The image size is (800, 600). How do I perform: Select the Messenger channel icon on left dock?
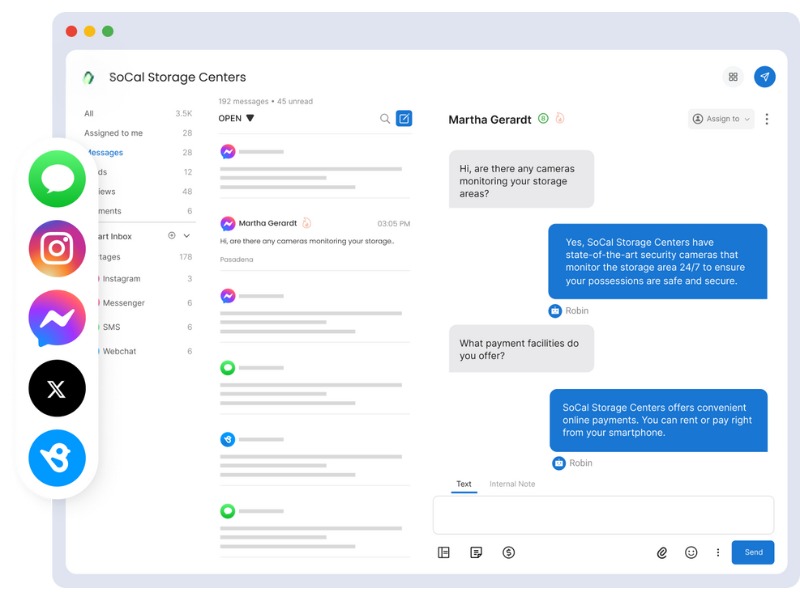(x=57, y=317)
